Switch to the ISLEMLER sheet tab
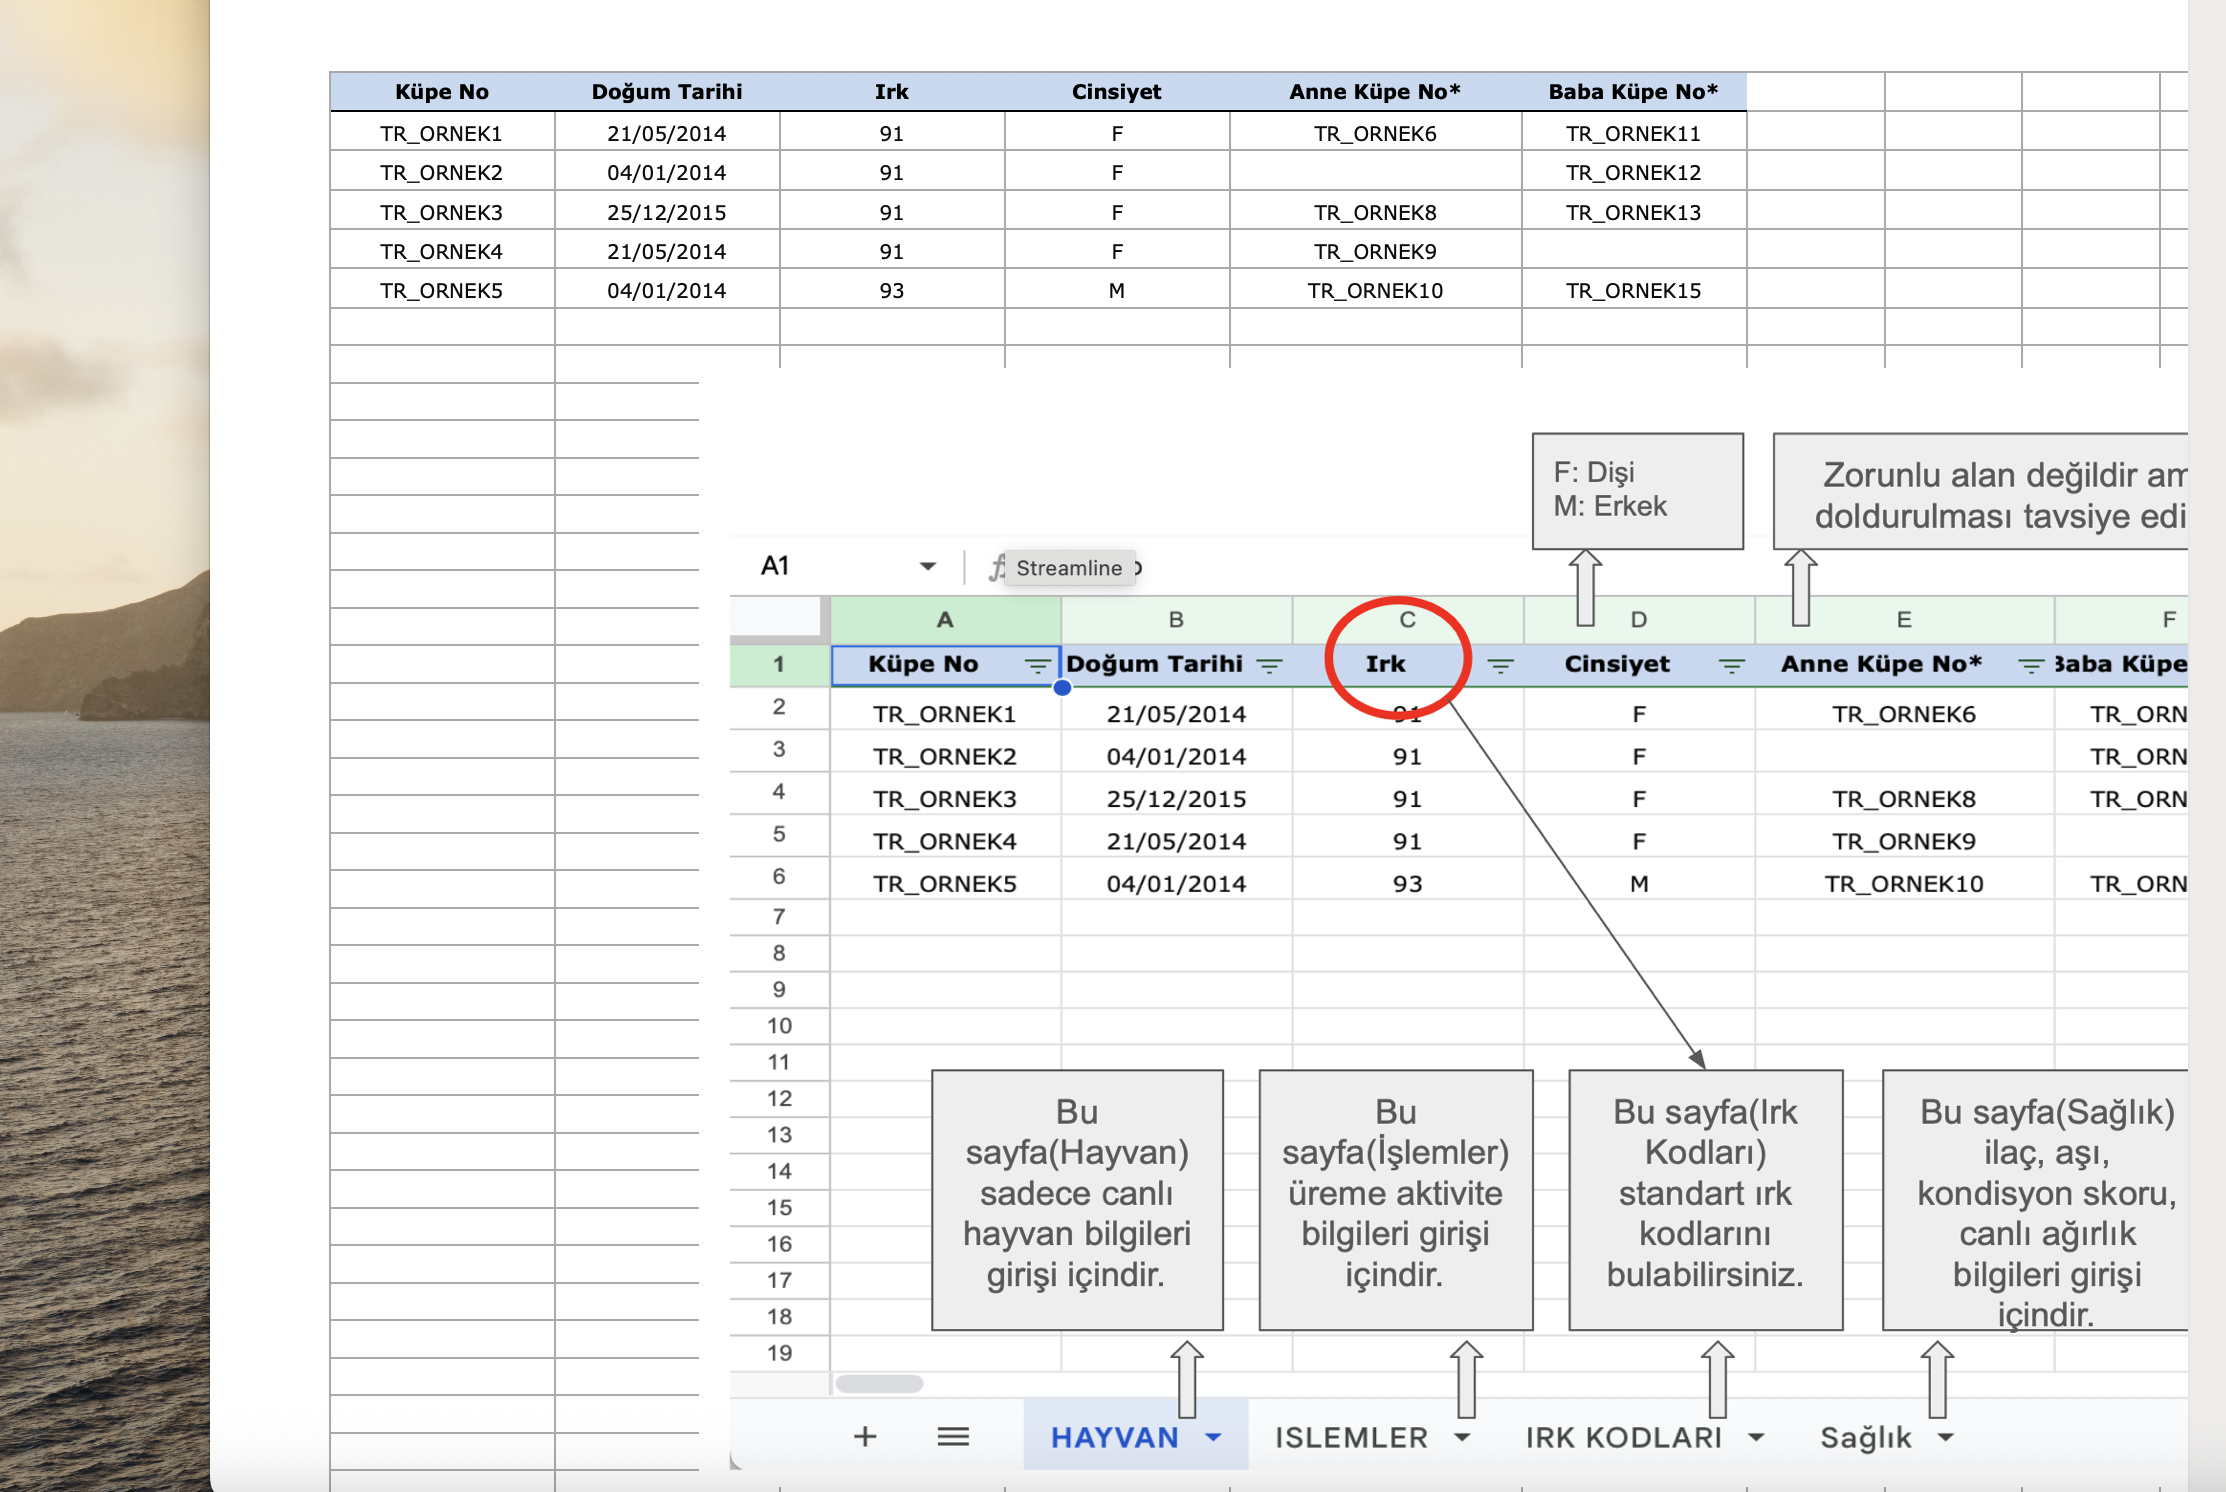Viewport: 2226px width, 1492px height. click(1351, 1437)
